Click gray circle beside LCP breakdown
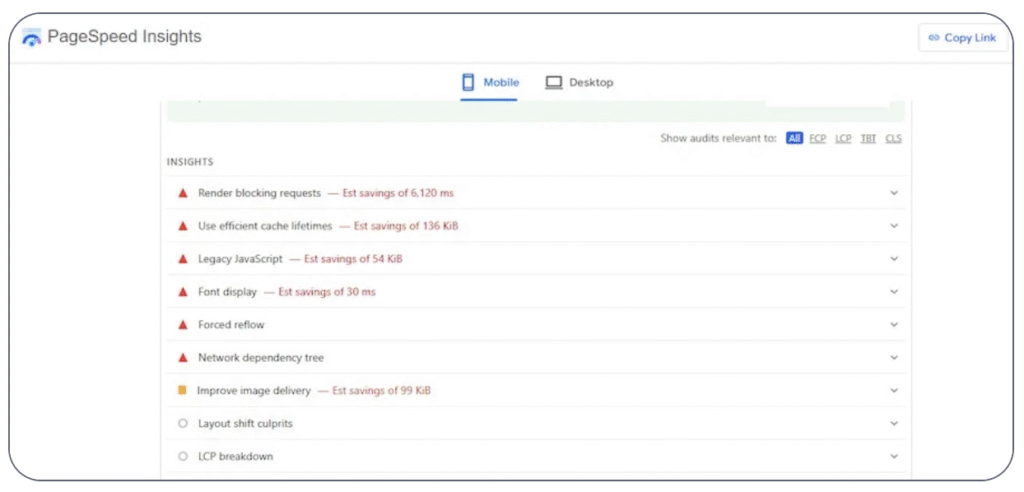 [x=183, y=456]
